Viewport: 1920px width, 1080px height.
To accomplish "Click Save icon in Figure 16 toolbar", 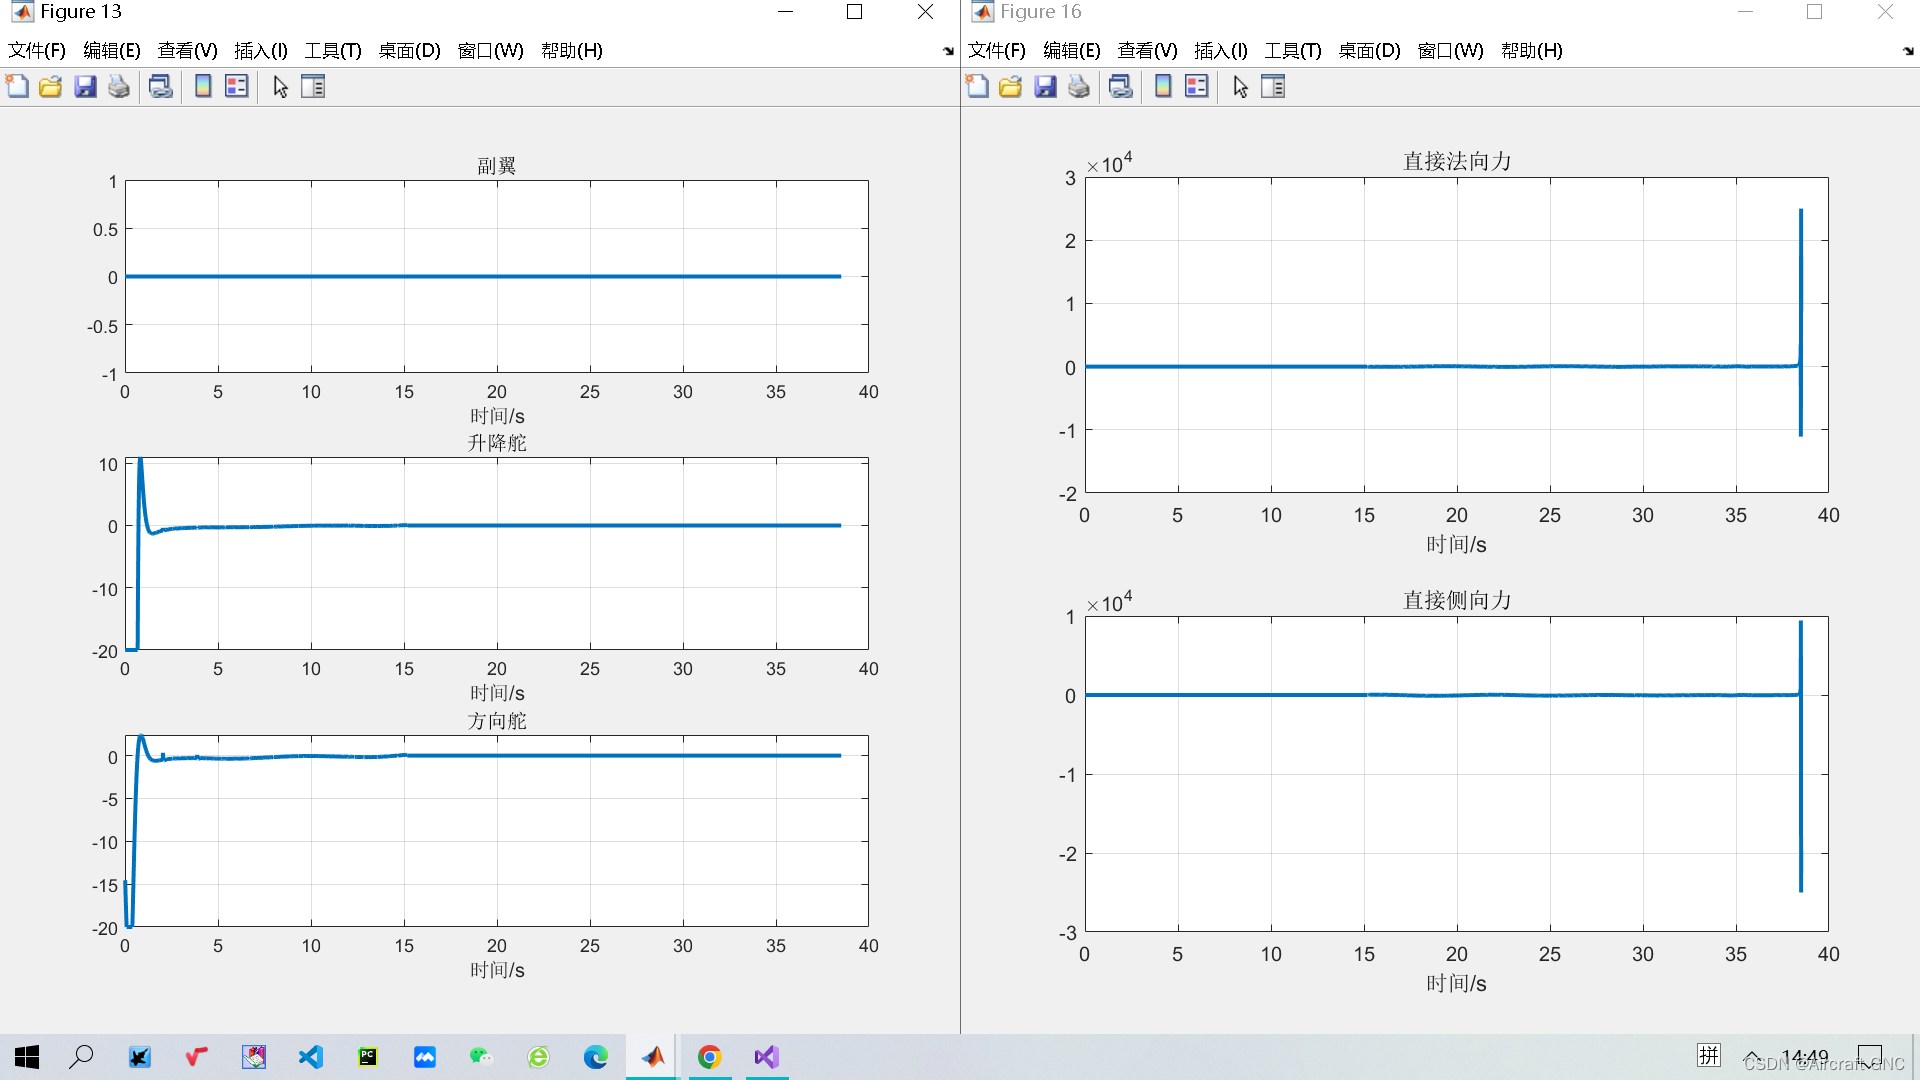I will point(1045,87).
